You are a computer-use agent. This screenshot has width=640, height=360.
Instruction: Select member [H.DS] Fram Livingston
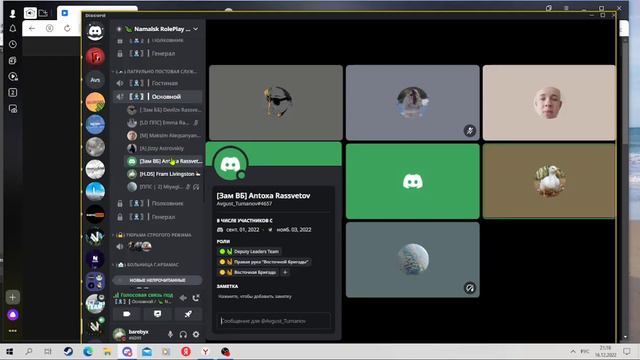pyautogui.click(x=164, y=174)
